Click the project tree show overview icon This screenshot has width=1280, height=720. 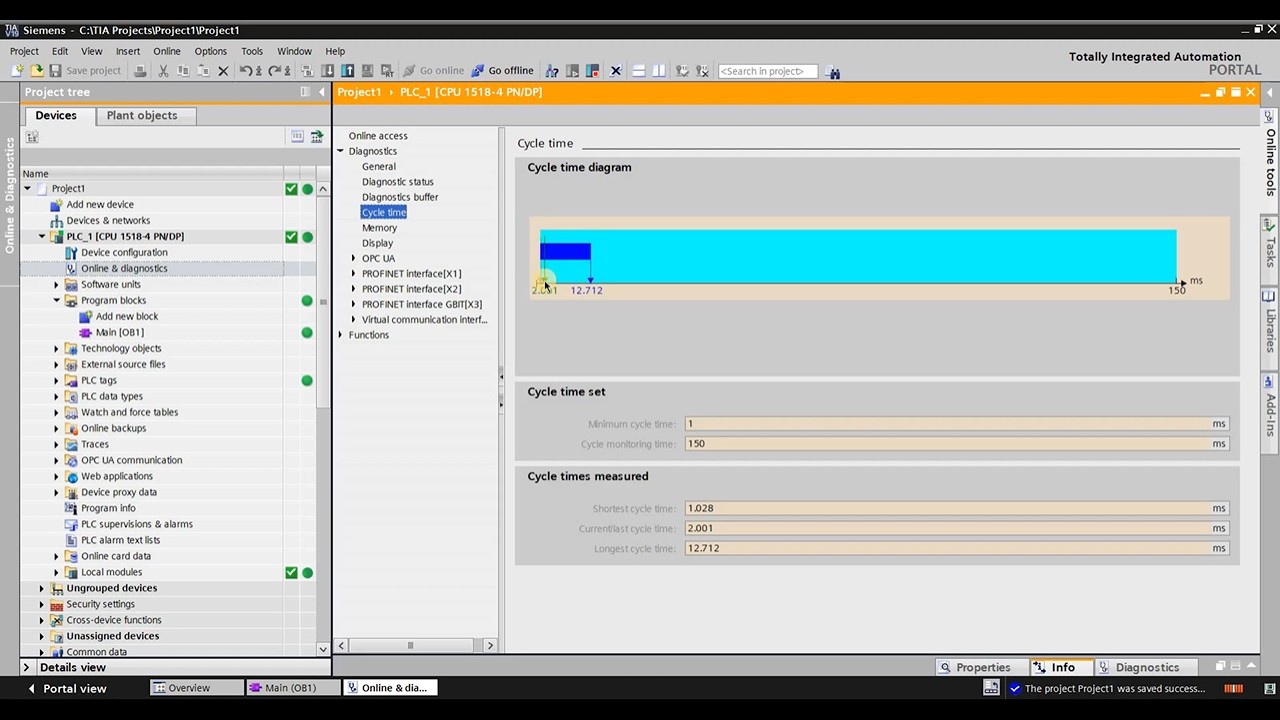[32, 137]
